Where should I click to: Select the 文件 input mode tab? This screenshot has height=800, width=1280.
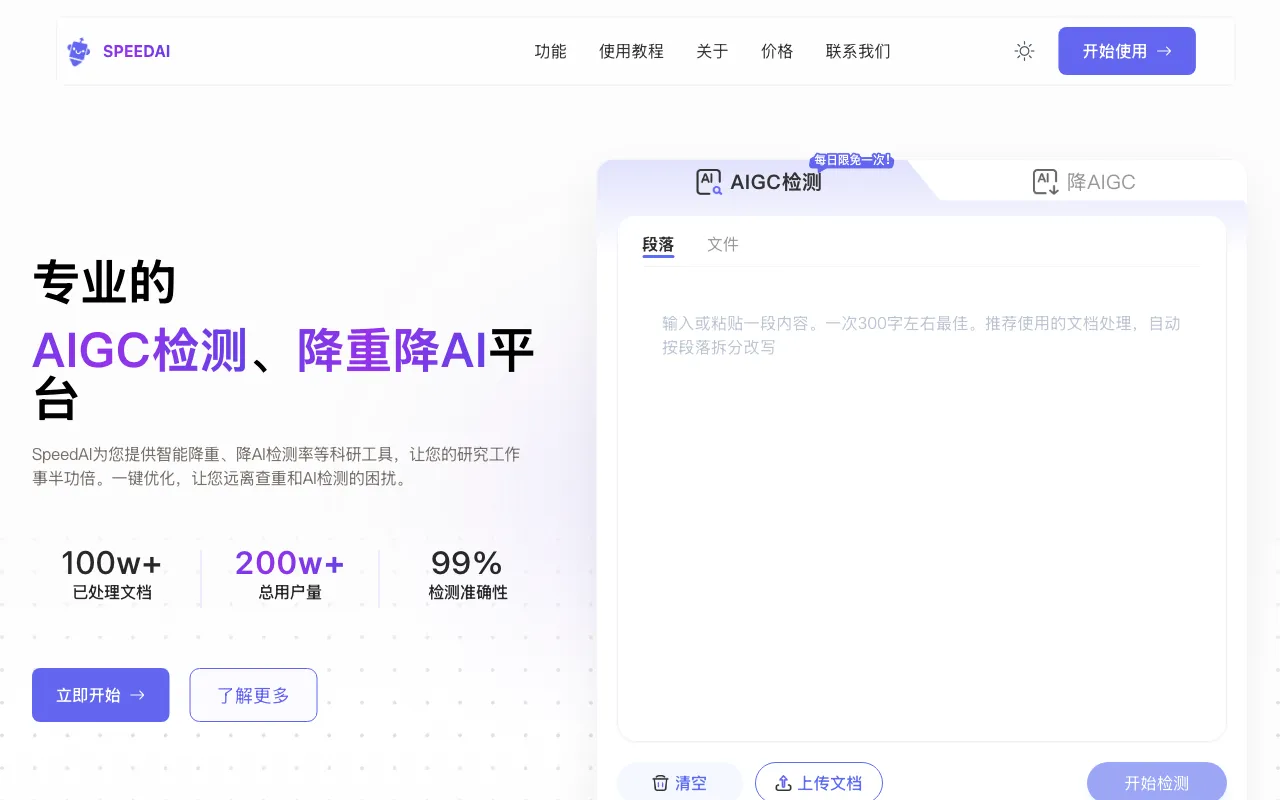click(723, 244)
